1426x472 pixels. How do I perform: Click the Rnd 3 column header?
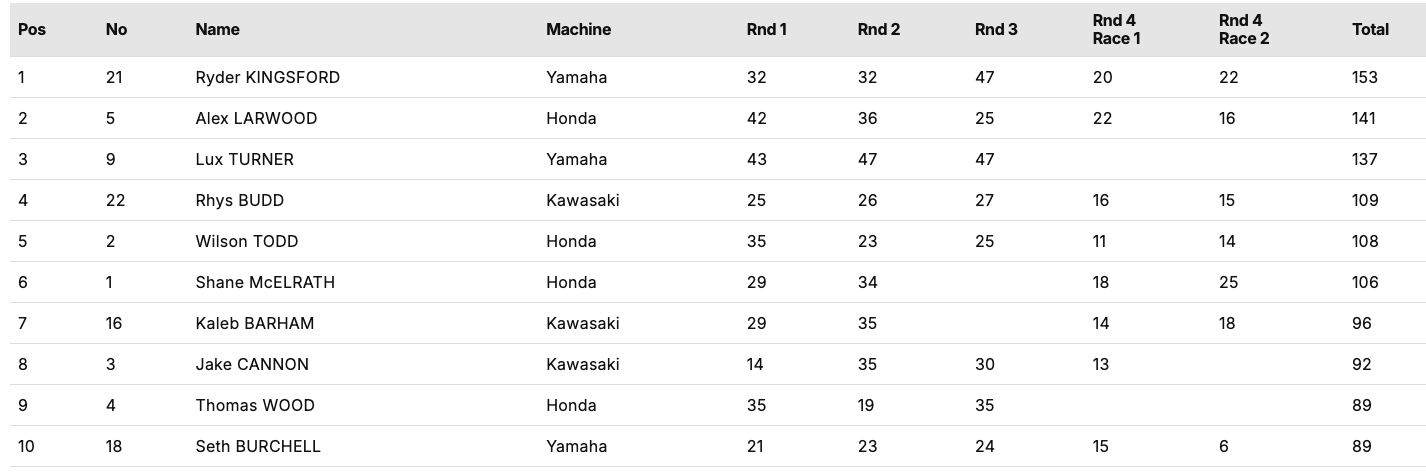pos(996,30)
